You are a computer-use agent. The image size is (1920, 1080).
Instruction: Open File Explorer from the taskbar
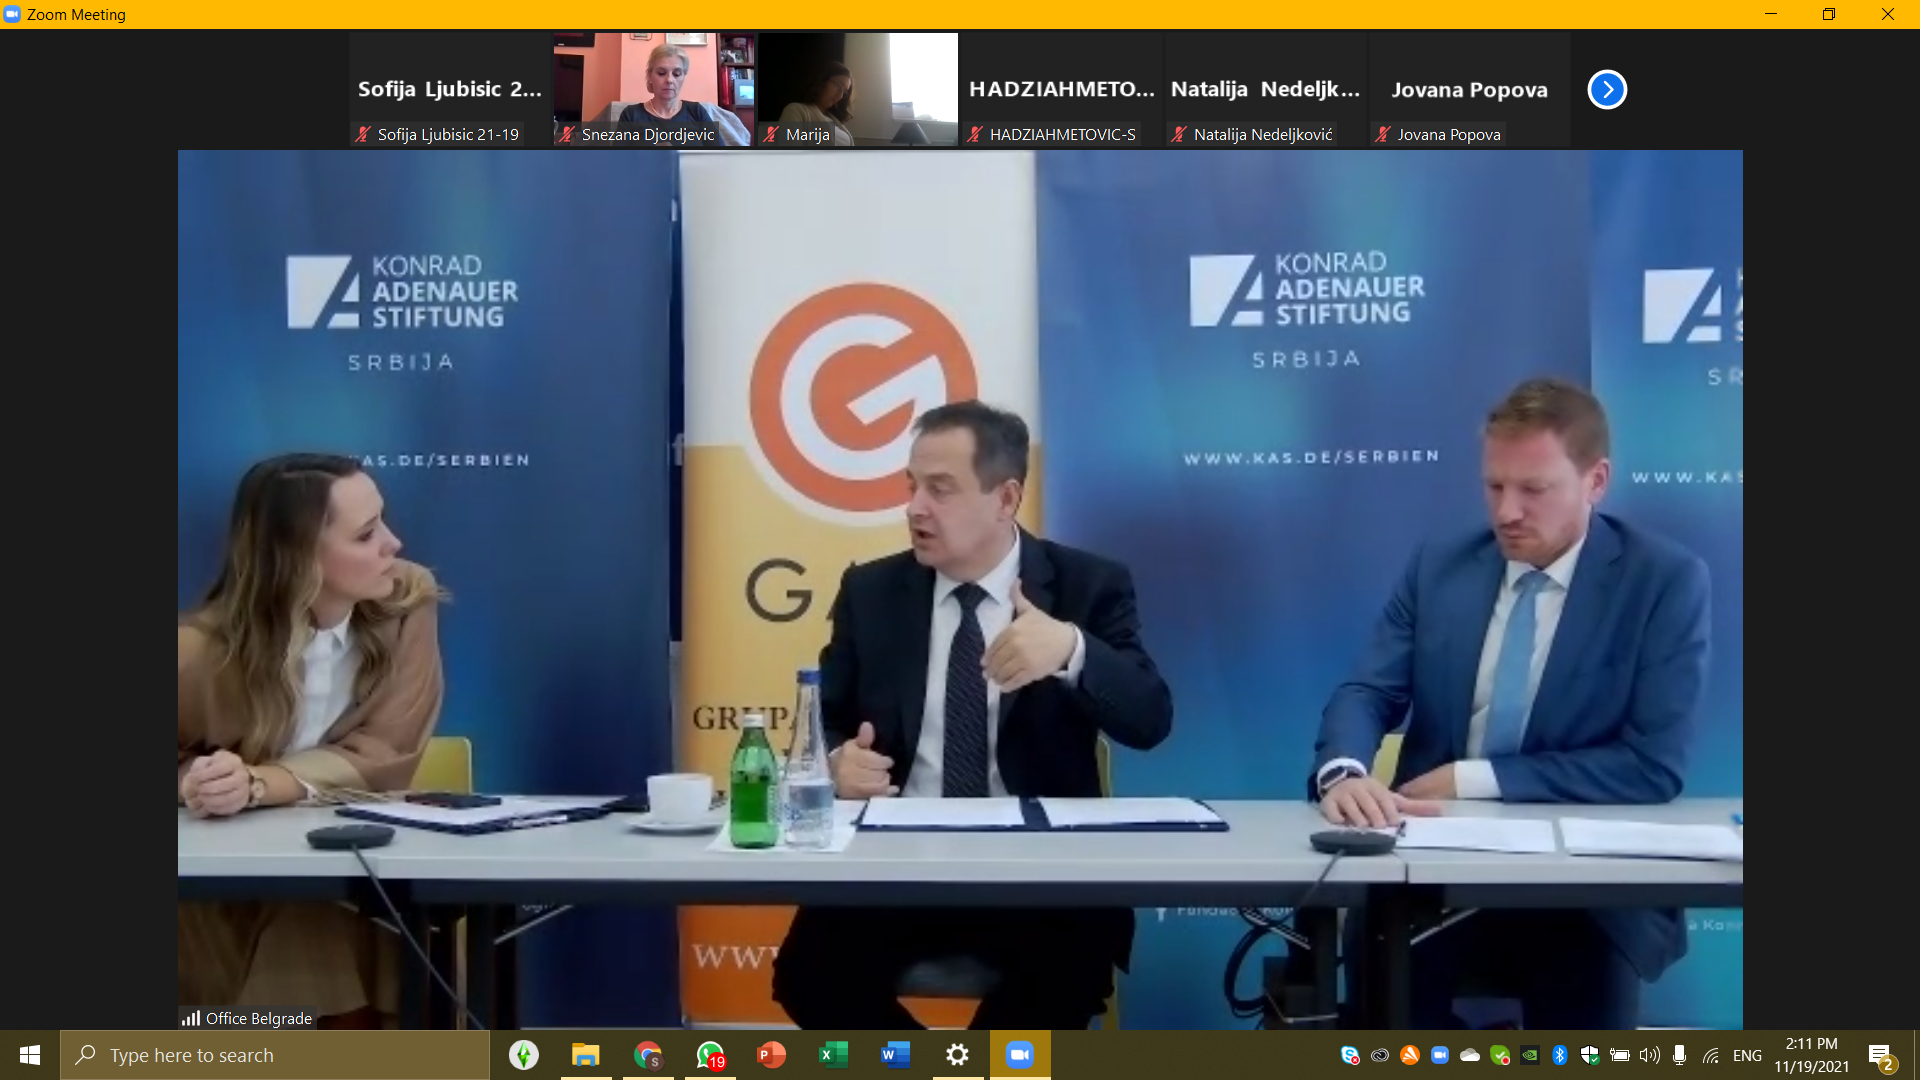pyautogui.click(x=585, y=1055)
